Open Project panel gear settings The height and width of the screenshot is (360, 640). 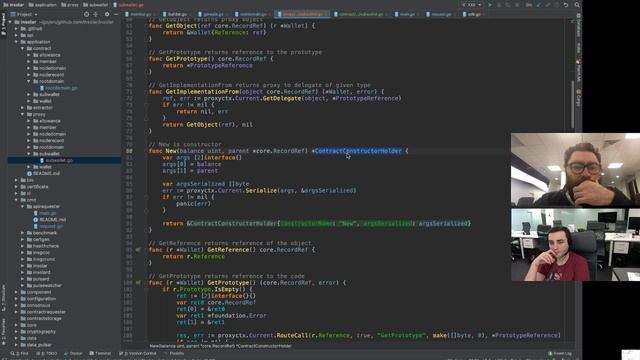(107, 14)
